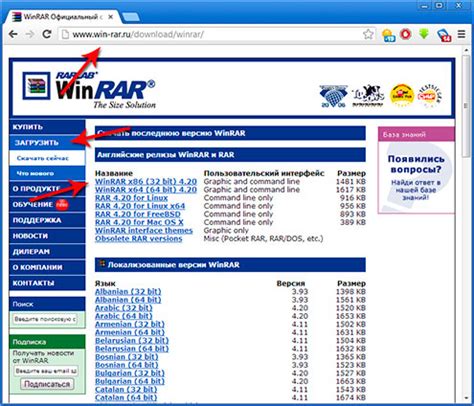Click Armenian (64 bit) link

click(130, 332)
